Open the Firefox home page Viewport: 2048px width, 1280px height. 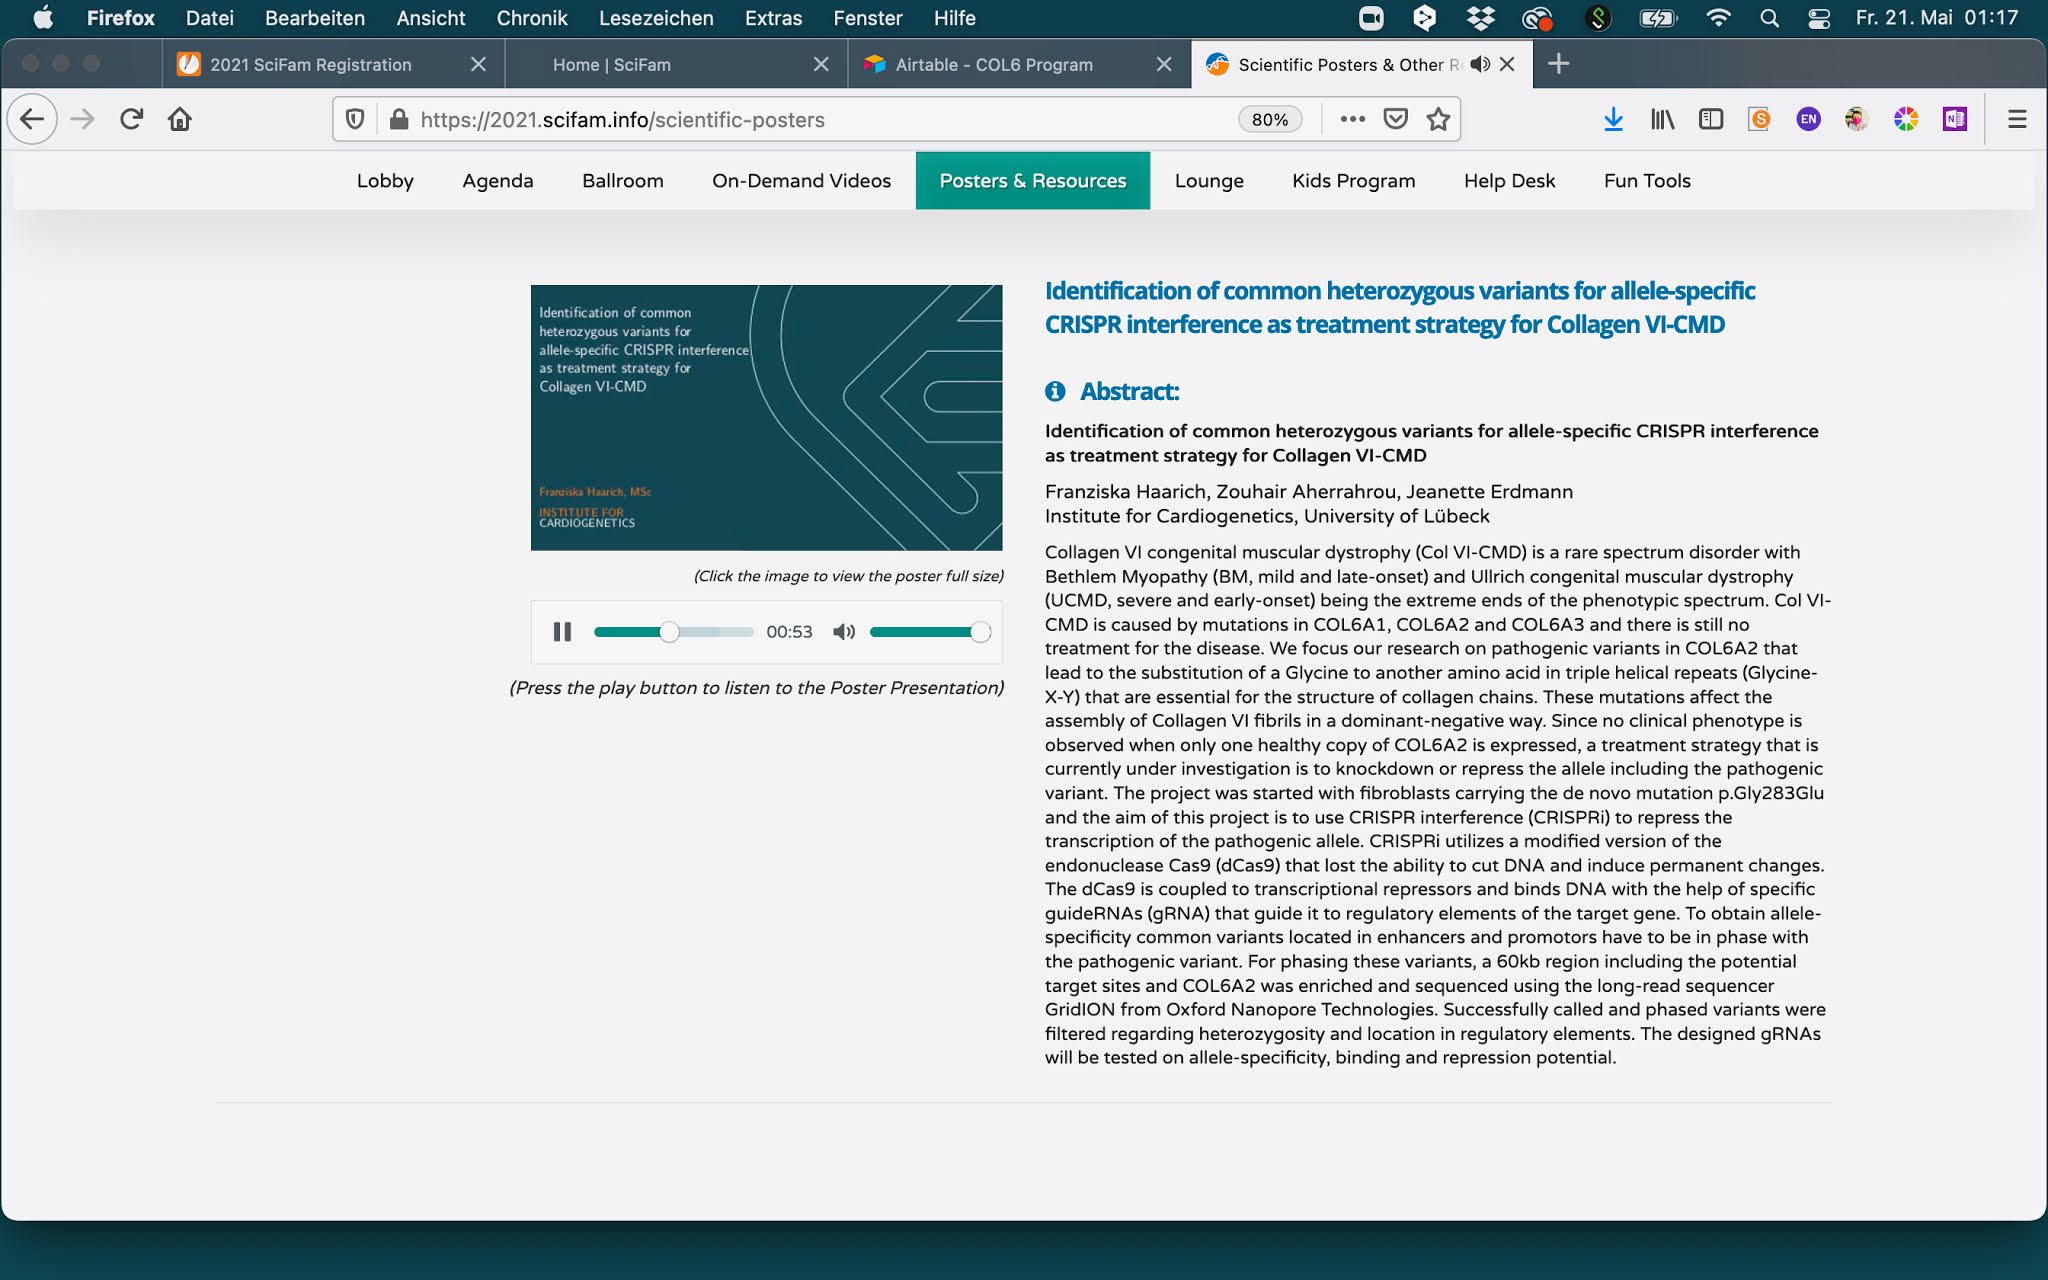pyautogui.click(x=180, y=119)
